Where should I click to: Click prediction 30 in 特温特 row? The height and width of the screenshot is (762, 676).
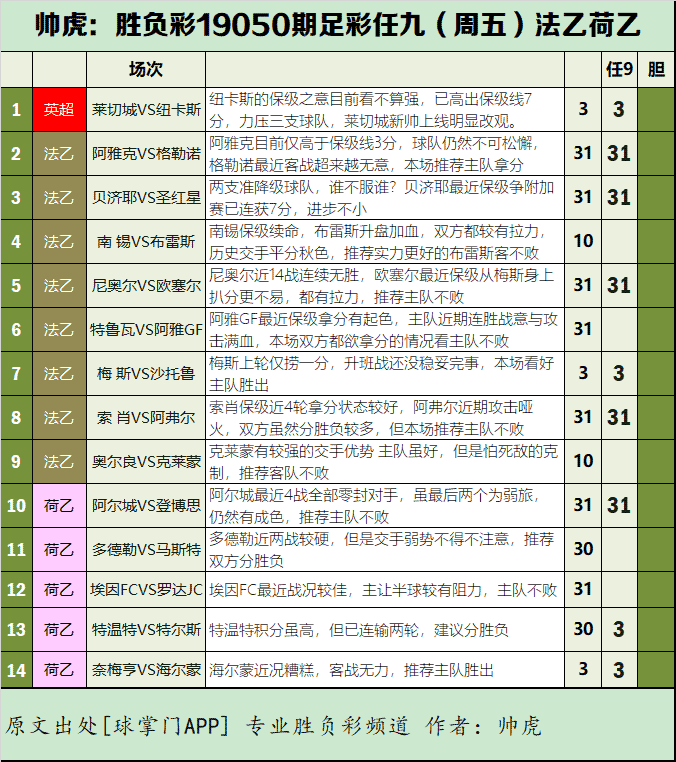pos(583,629)
